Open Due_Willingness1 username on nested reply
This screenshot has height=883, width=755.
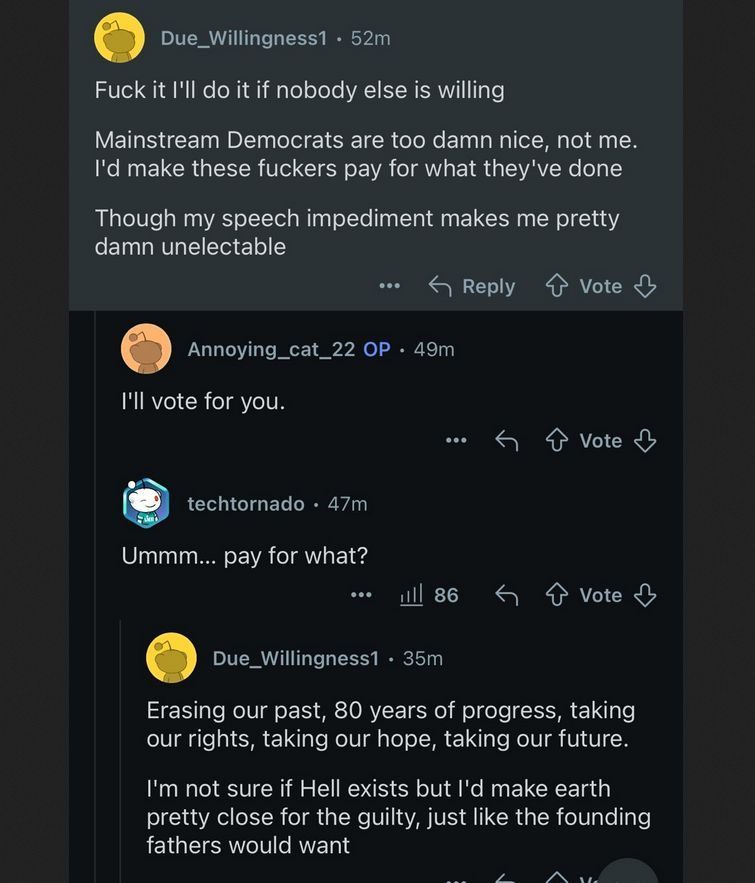296,658
